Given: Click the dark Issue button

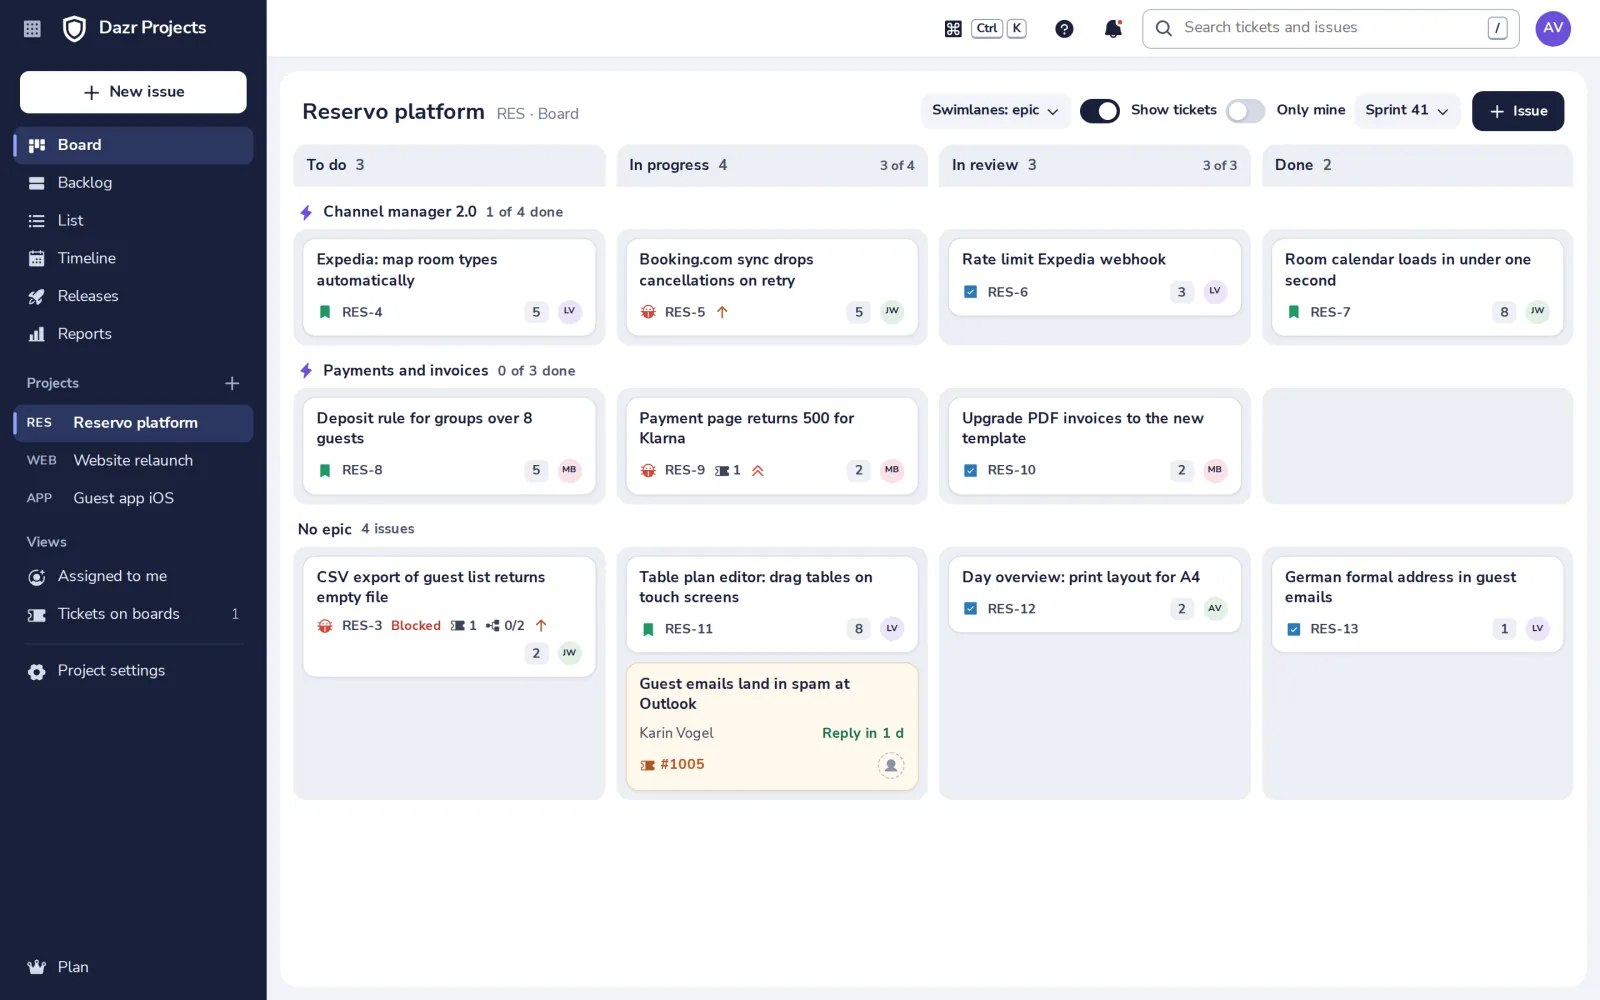Looking at the screenshot, I should (x=1518, y=111).
